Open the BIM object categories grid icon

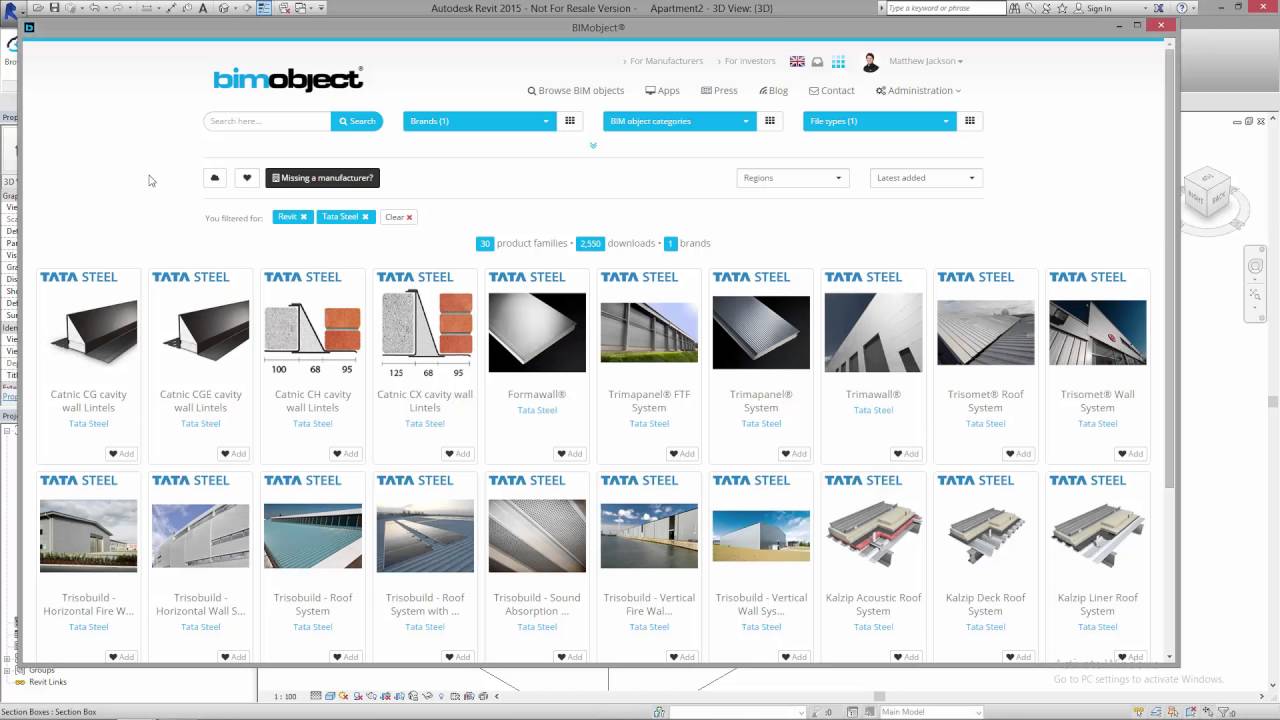pyautogui.click(x=770, y=121)
